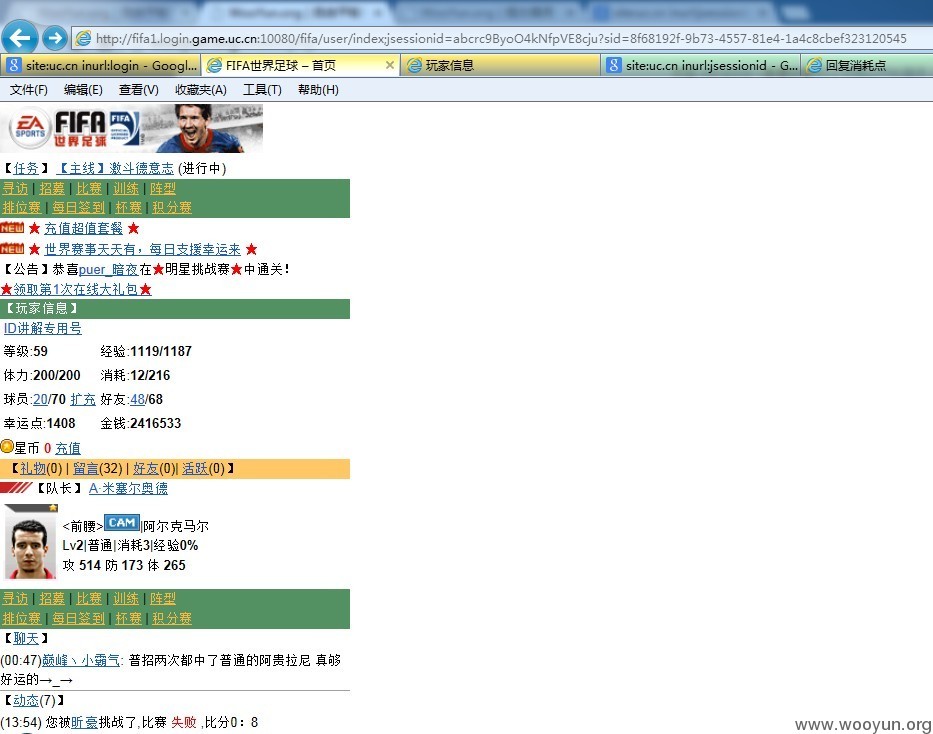Click the CAM position badge

(122, 523)
